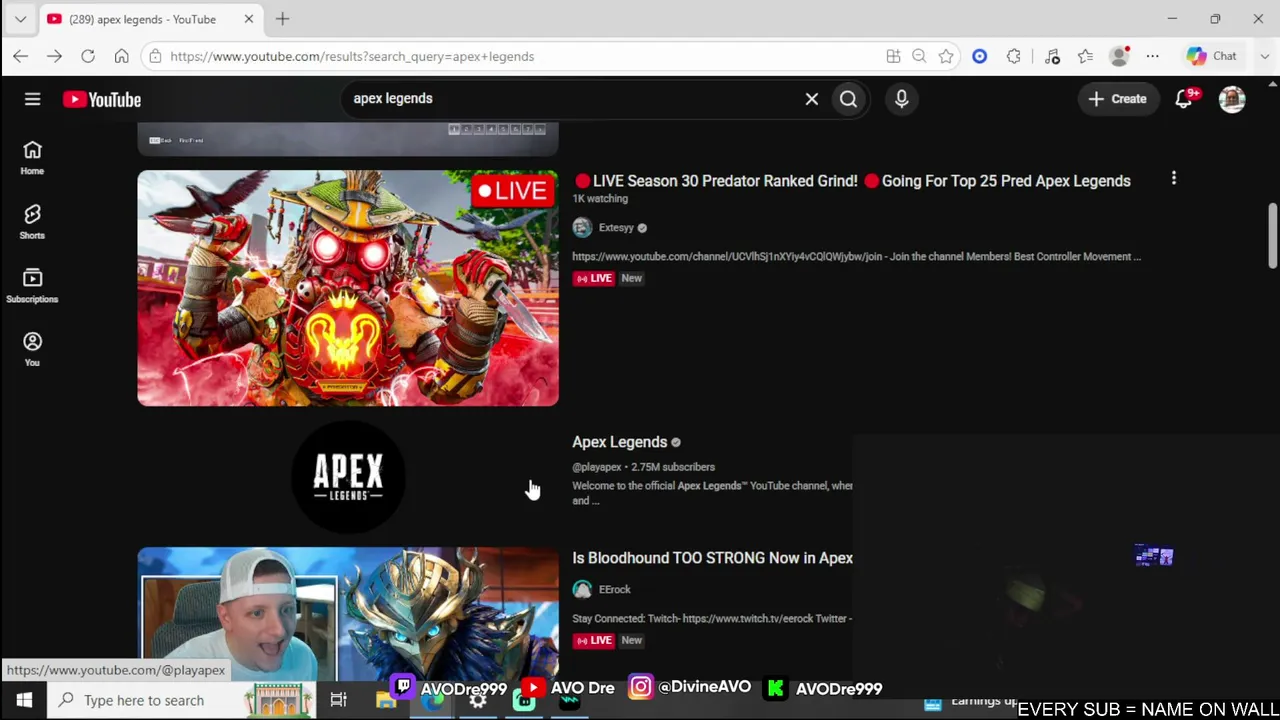Open the browser home button

[x=121, y=57]
